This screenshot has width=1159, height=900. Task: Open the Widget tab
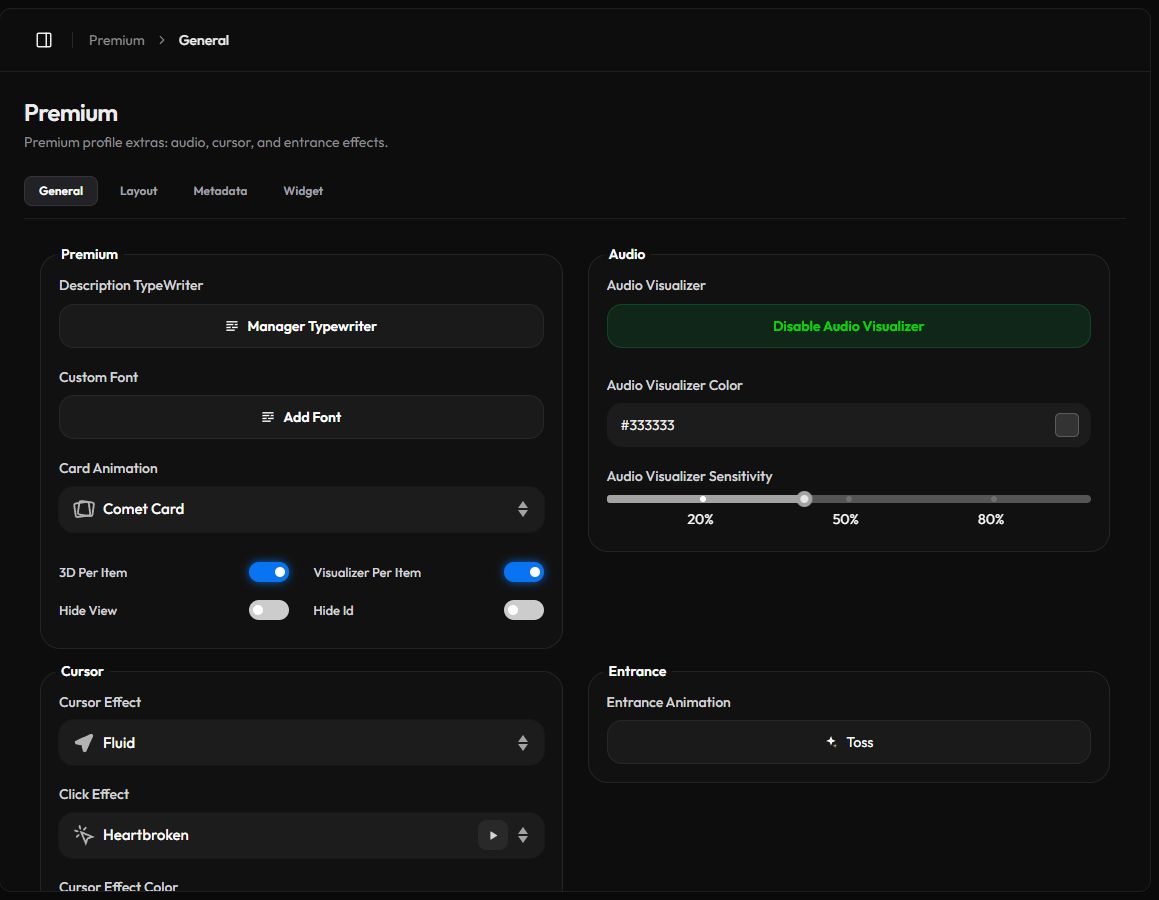coord(303,191)
